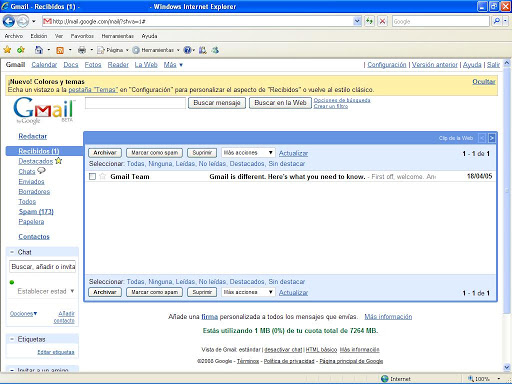Open the Spam (173) folder
This screenshot has height=384, width=512.
36,212
